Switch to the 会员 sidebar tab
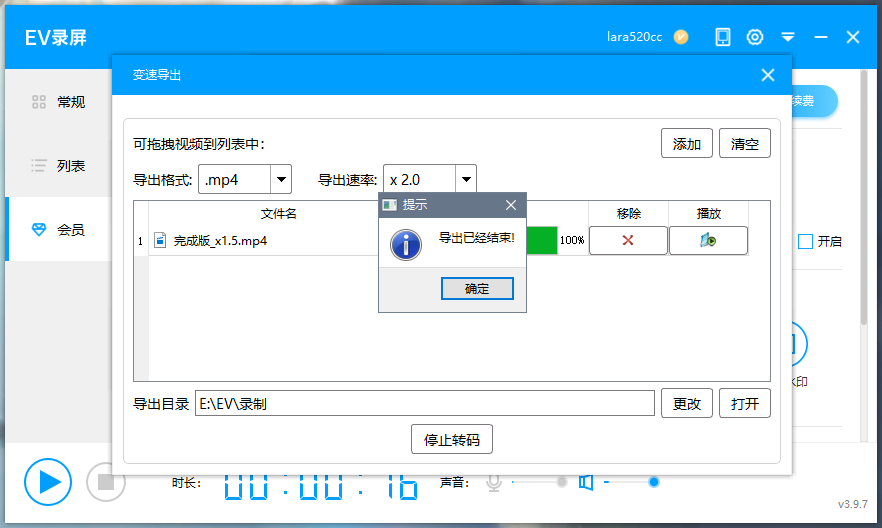 coord(59,229)
